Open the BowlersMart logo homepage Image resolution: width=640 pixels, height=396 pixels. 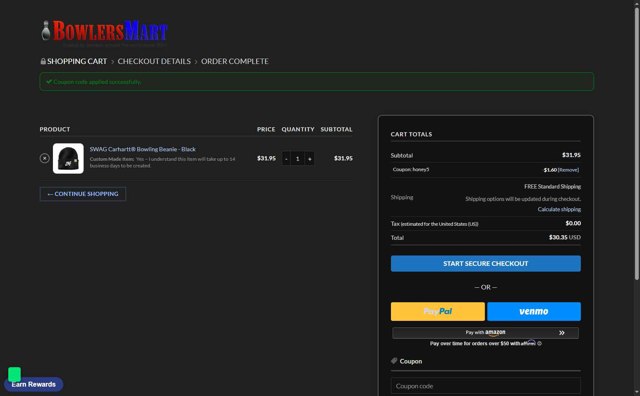(104, 31)
